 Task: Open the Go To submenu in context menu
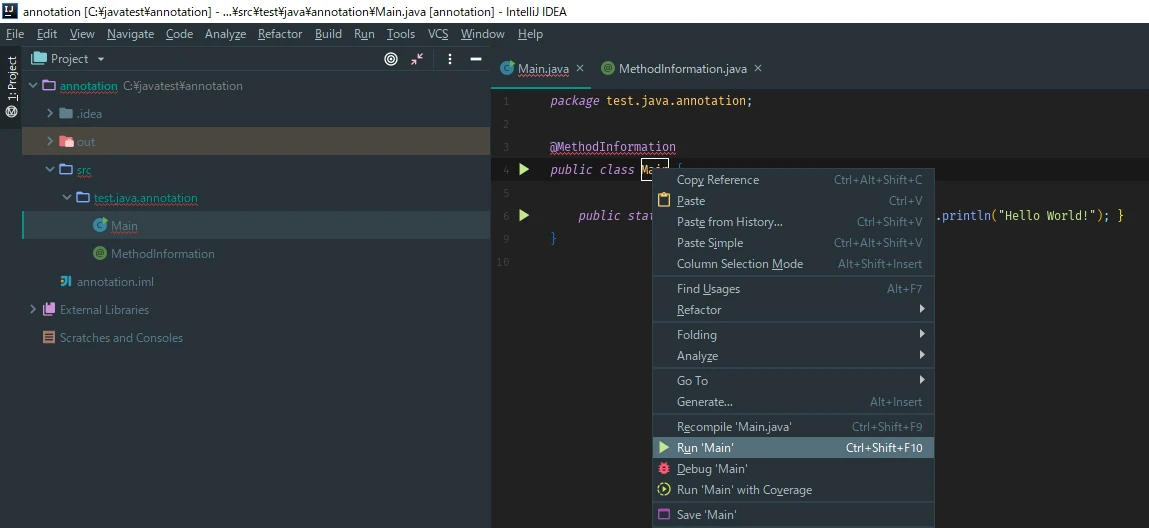[794, 381]
